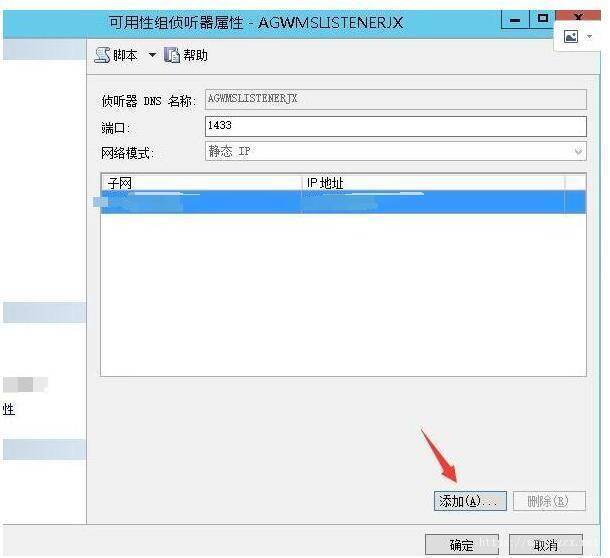Click the port field showing 1433
The image size is (610, 558).
click(396, 126)
